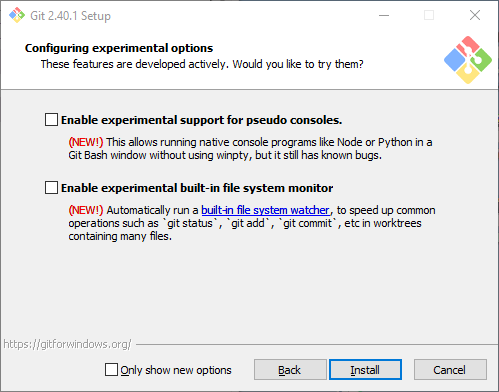Click the Configuring experimental options heading
Viewport: 499px width, 392px height.
tap(119, 48)
